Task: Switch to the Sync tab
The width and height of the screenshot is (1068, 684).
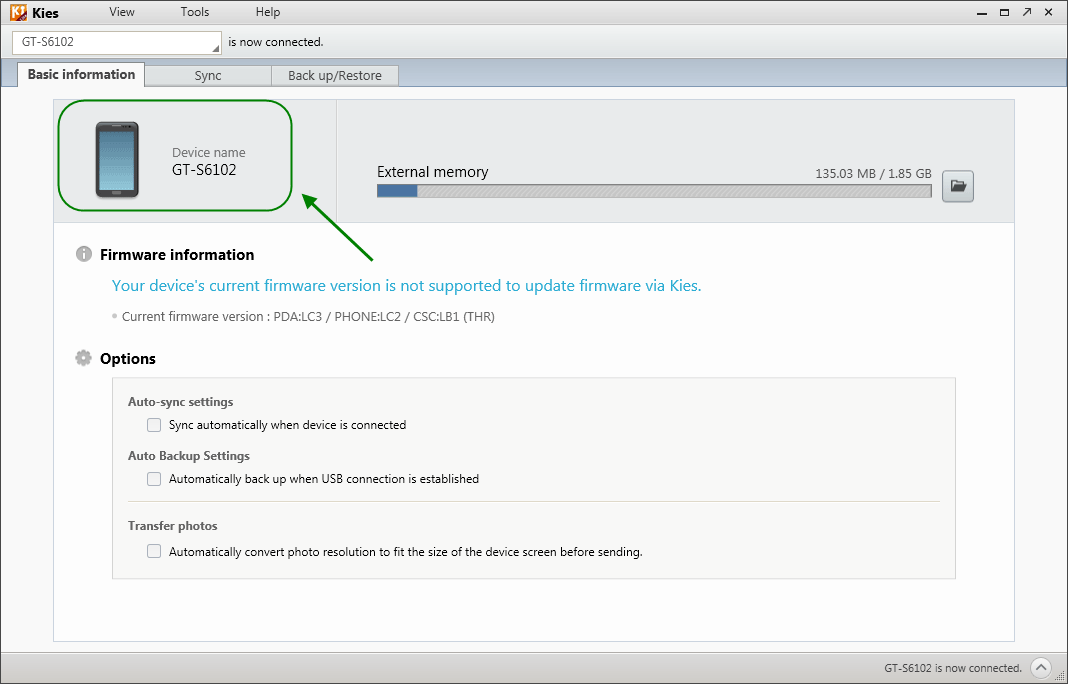Action: pos(208,76)
